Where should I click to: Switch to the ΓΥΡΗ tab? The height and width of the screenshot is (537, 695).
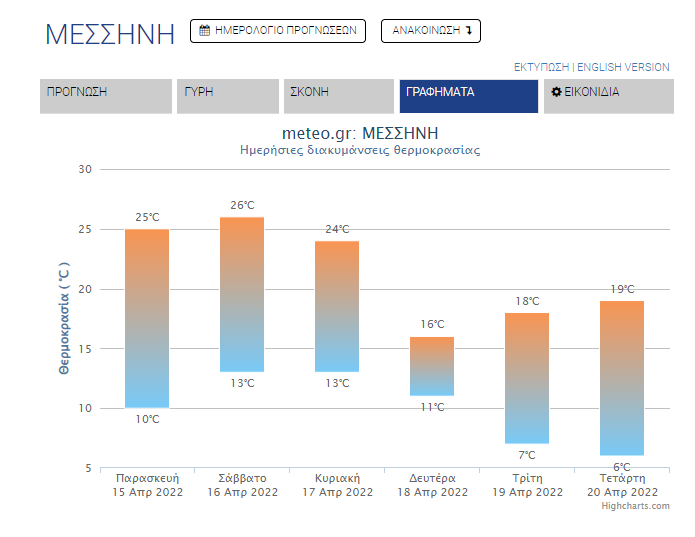(228, 96)
